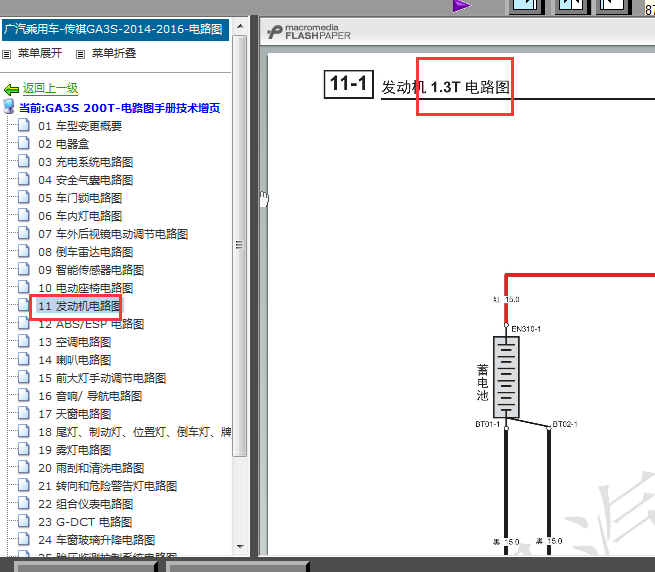Screen dimensions: 655x572
Task: Click the EN310-1 connector label
Action: pos(526,329)
